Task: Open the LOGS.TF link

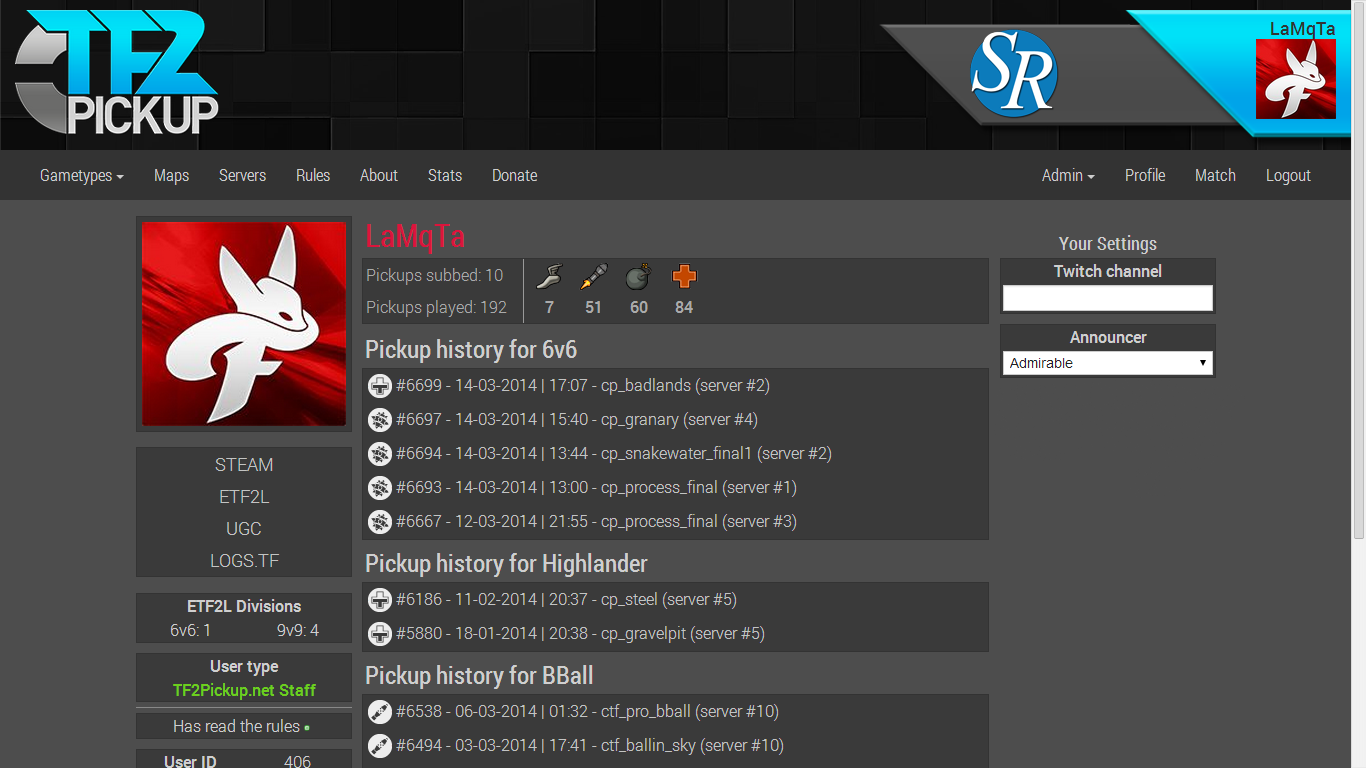Action: click(244, 561)
